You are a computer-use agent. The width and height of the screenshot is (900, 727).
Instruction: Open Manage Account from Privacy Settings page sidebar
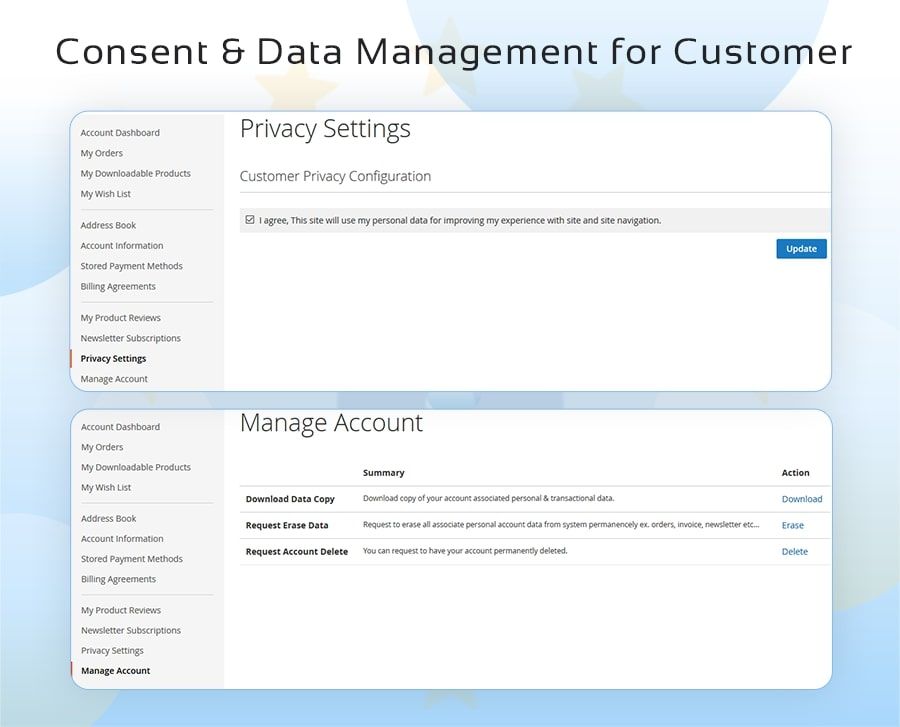pyautogui.click(x=114, y=379)
